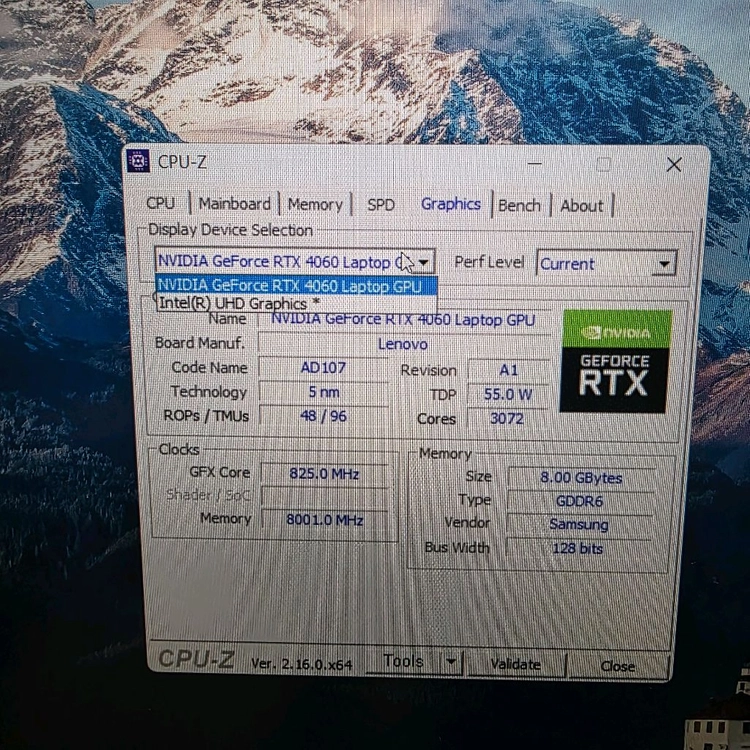The image size is (750, 750).
Task: Switch to the SPD tab
Action: pyautogui.click(x=381, y=205)
